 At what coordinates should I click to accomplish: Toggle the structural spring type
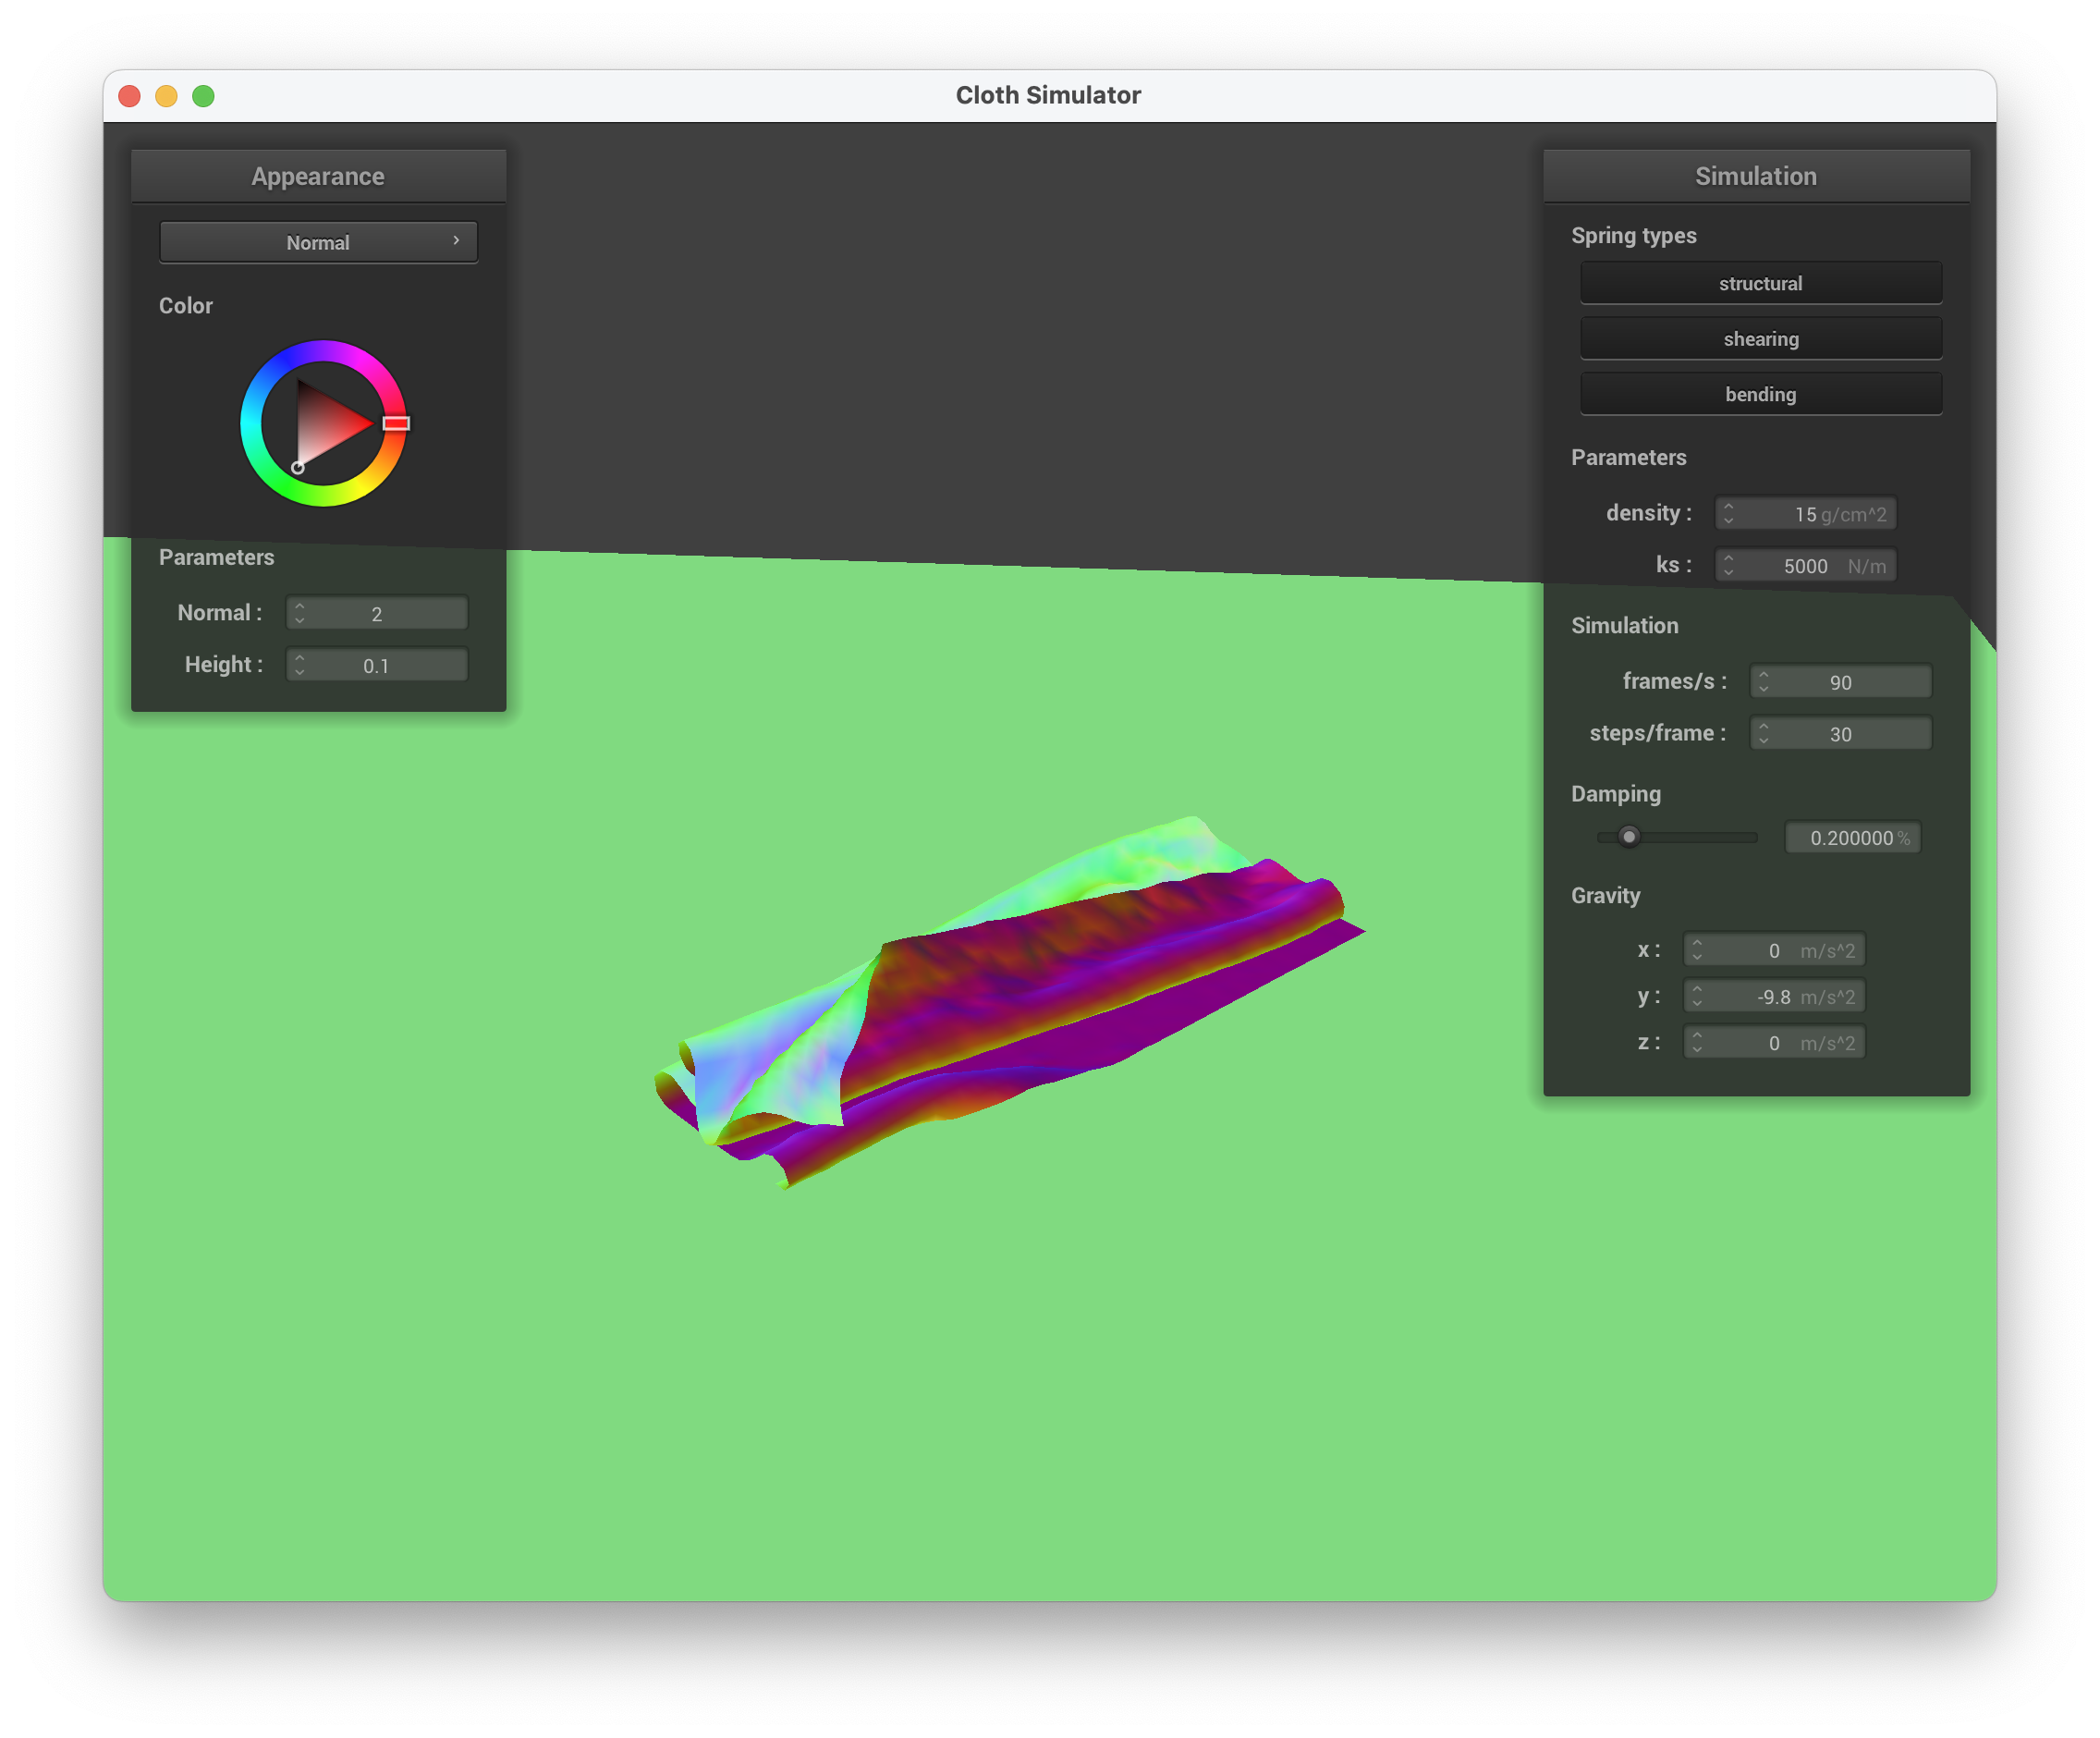[1760, 283]
